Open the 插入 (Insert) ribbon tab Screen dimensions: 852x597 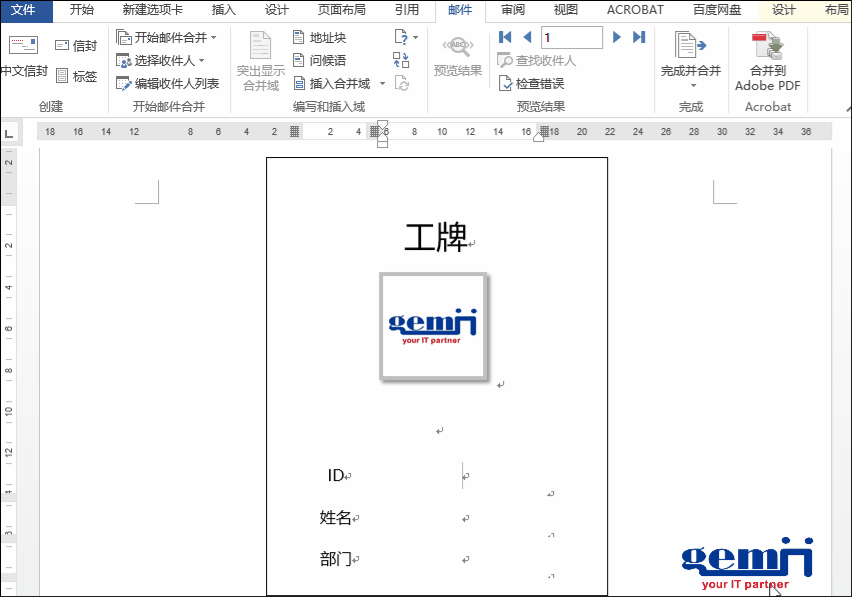pyautogui.click(x=222, y=10)
